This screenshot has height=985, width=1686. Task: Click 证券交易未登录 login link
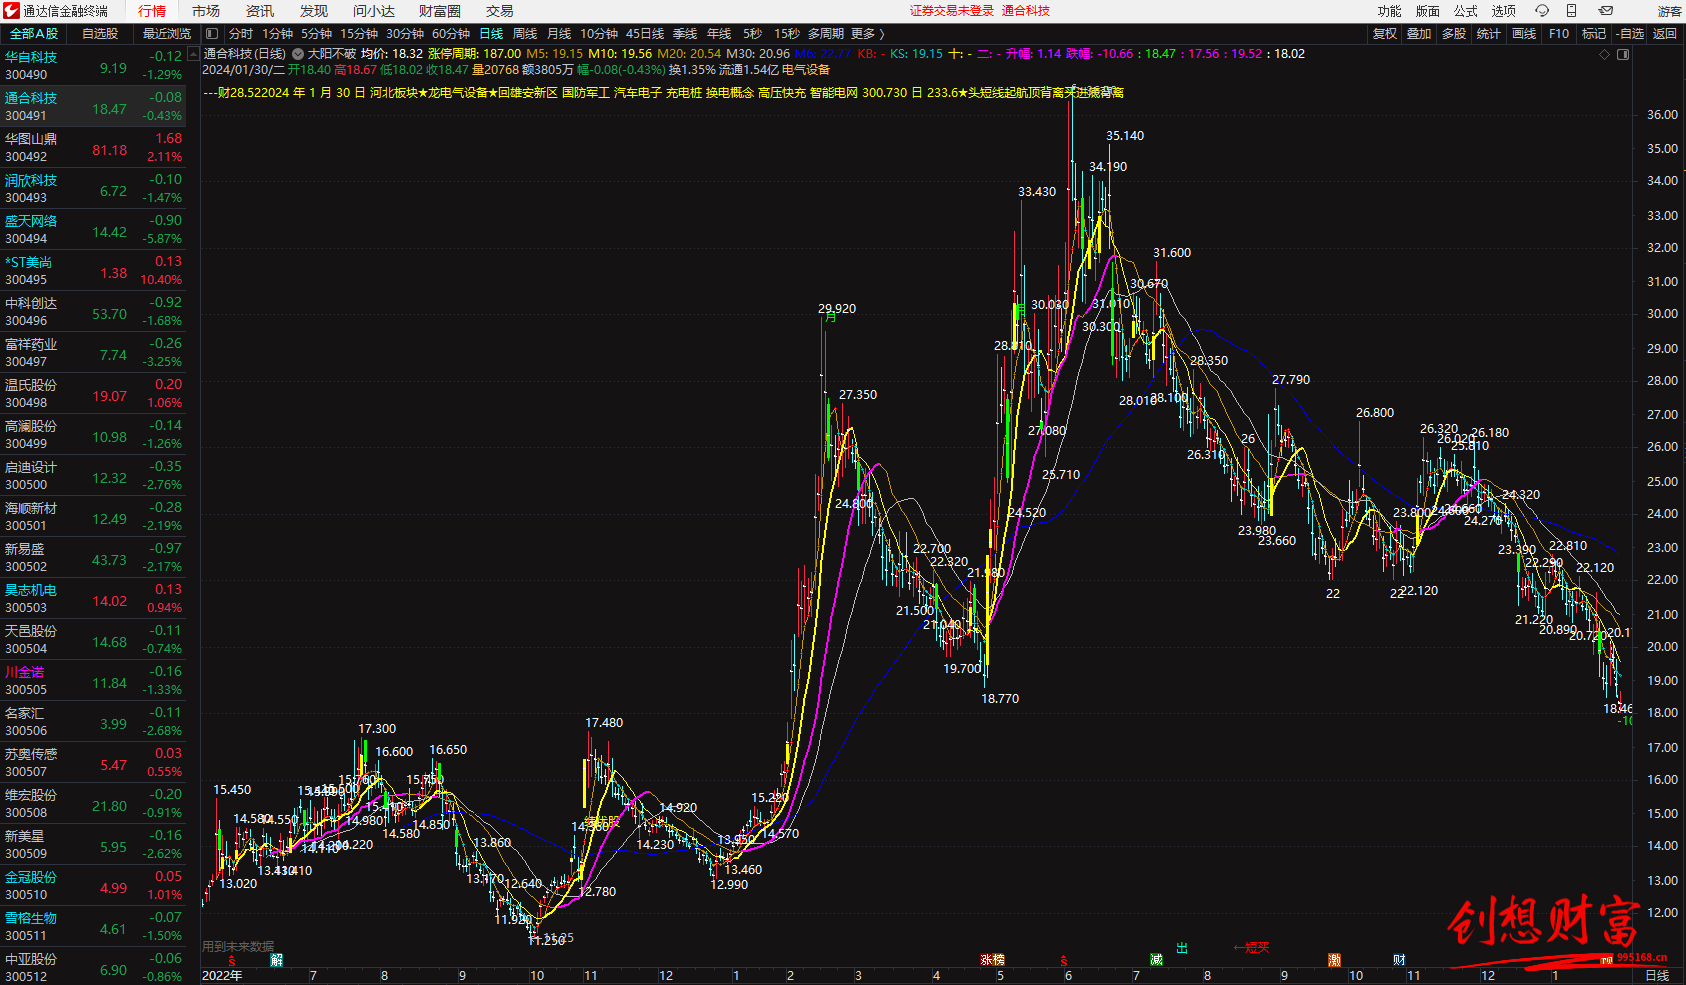(x=952, y=11)
